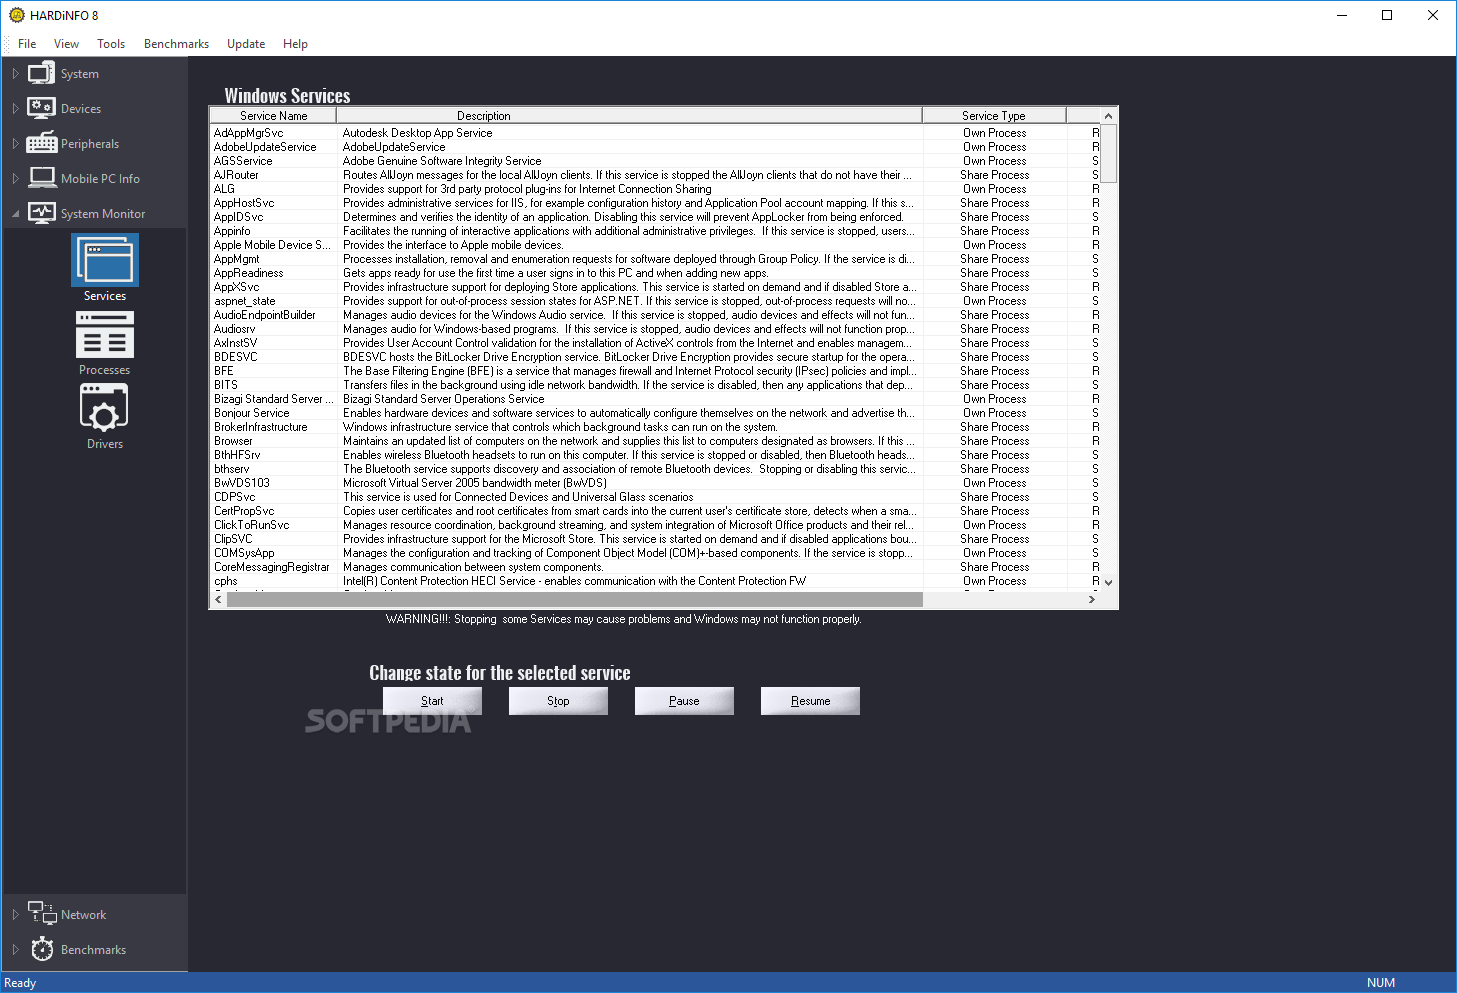
Task: Select the aspnet_state service row
Action: pyautogui.click(x=654, y=301)
